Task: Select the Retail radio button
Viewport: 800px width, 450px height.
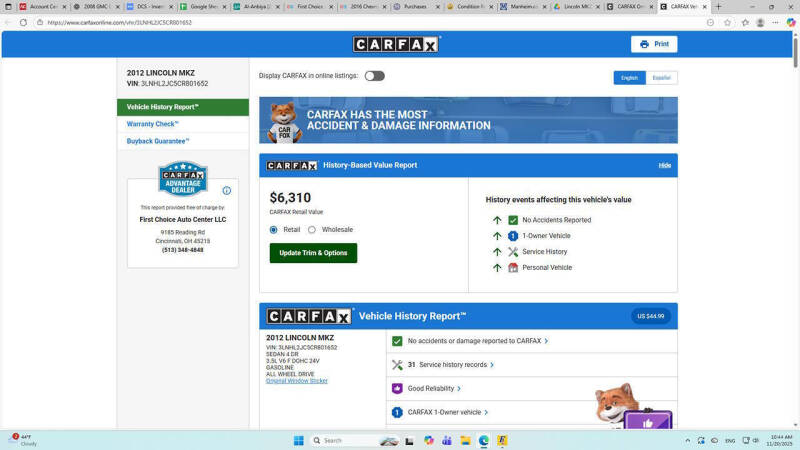Action: 274,230
